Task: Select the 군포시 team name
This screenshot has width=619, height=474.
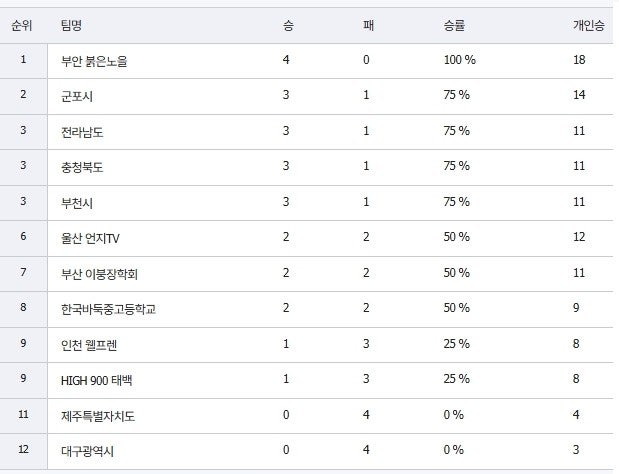Action: pos(77,96)
